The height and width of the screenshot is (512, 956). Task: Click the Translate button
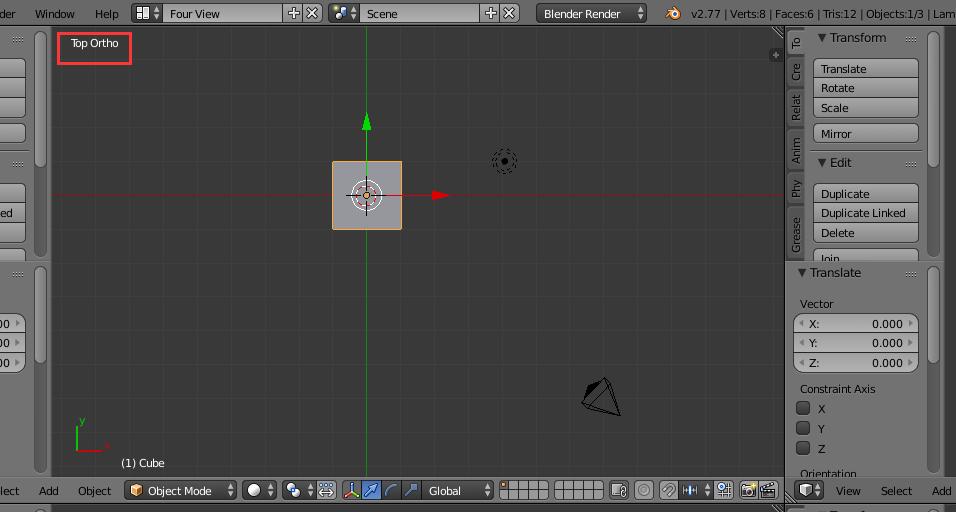866,68
